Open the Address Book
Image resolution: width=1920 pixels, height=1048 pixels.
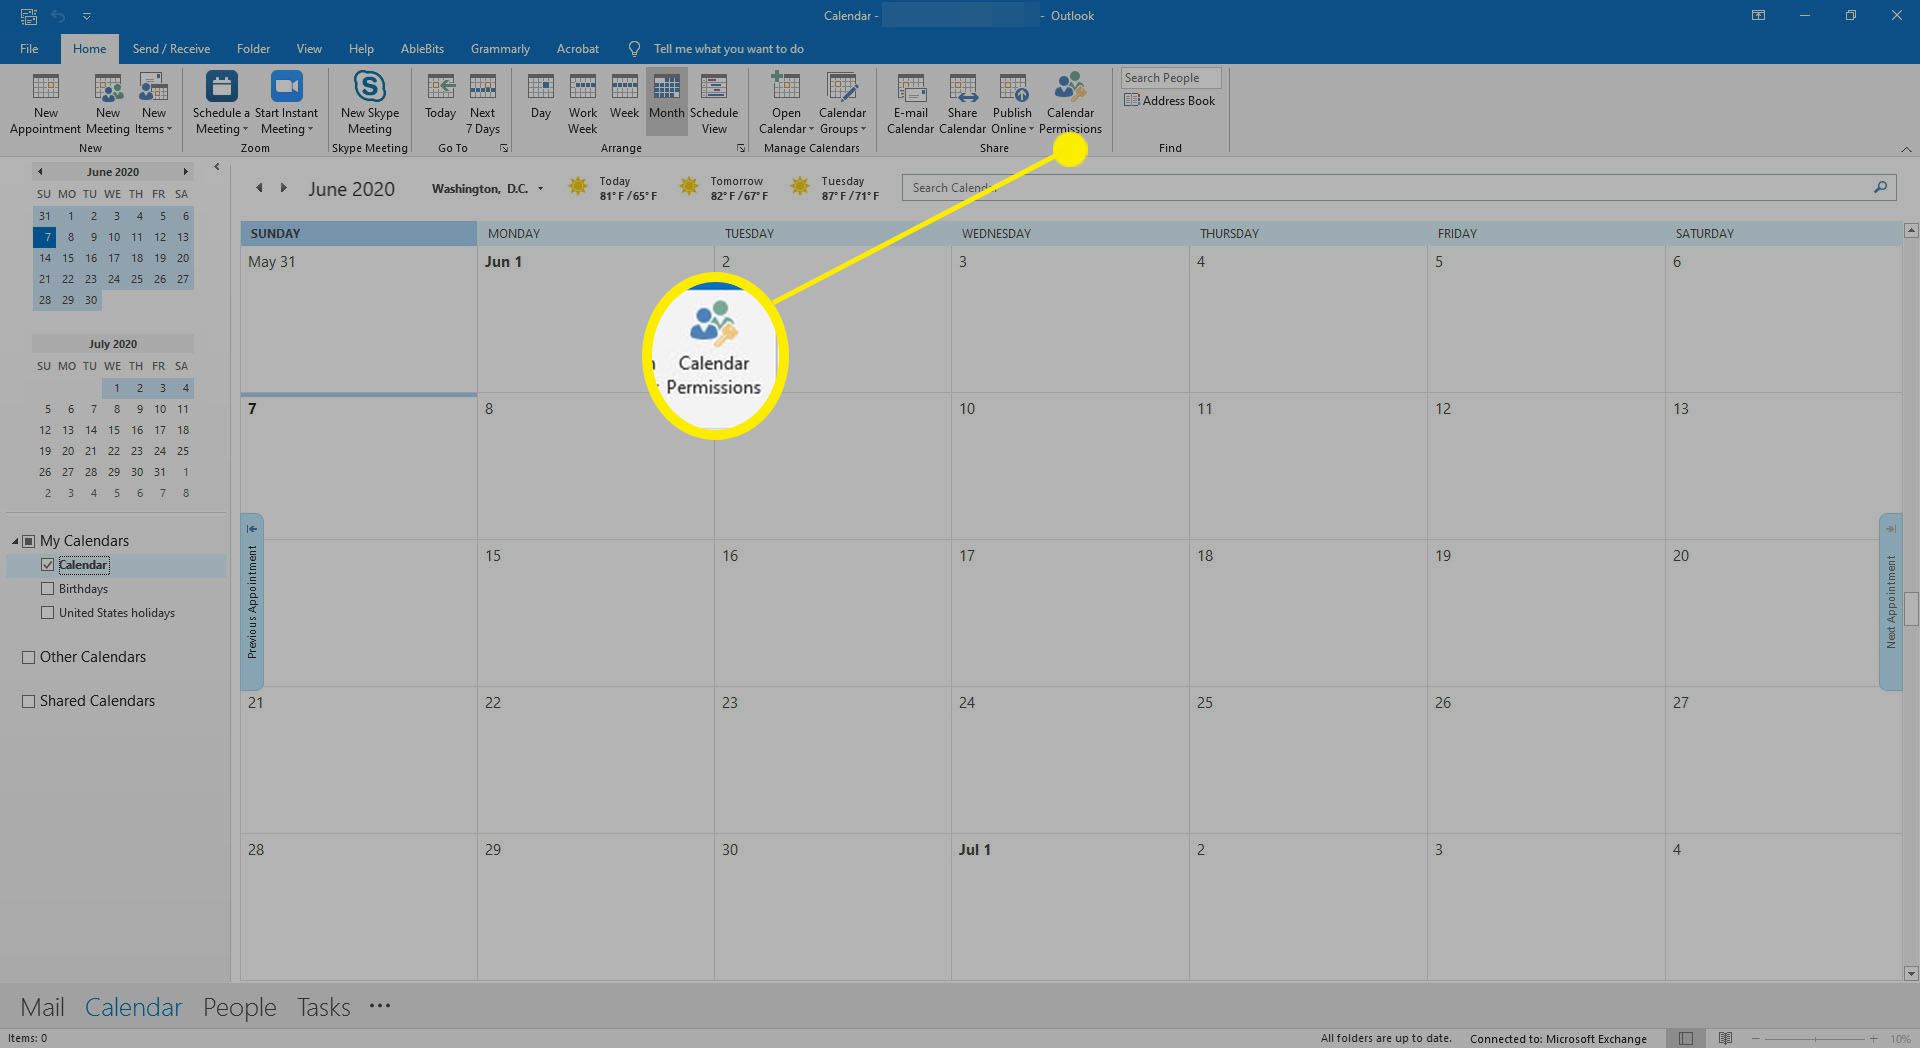[1169, 101]
